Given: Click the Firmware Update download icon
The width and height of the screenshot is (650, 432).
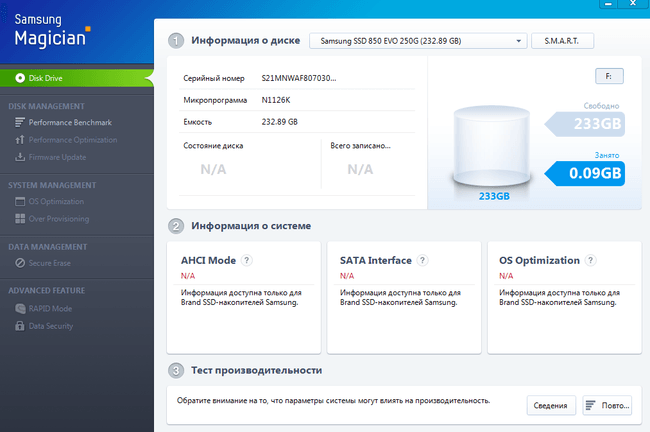Looking at the screenshot, I should pos(20,157).
